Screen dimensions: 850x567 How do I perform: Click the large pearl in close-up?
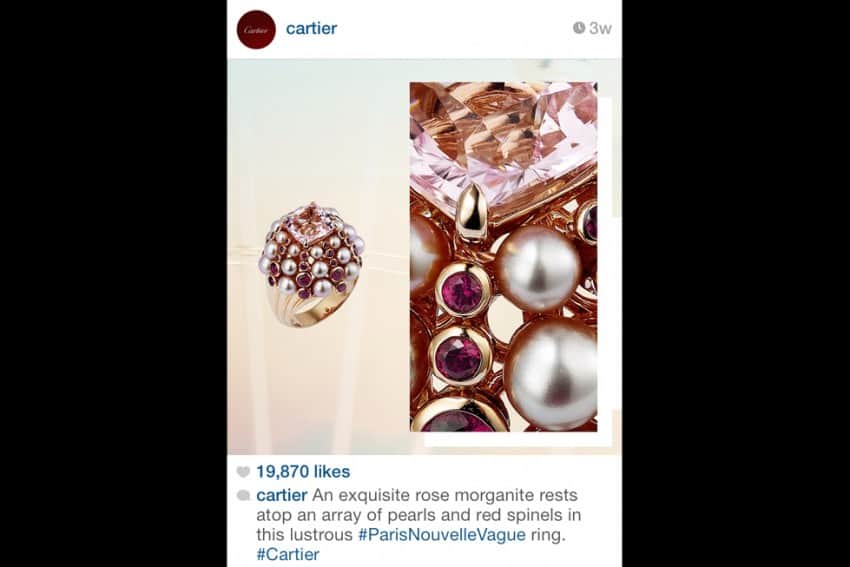coord(538,268)
